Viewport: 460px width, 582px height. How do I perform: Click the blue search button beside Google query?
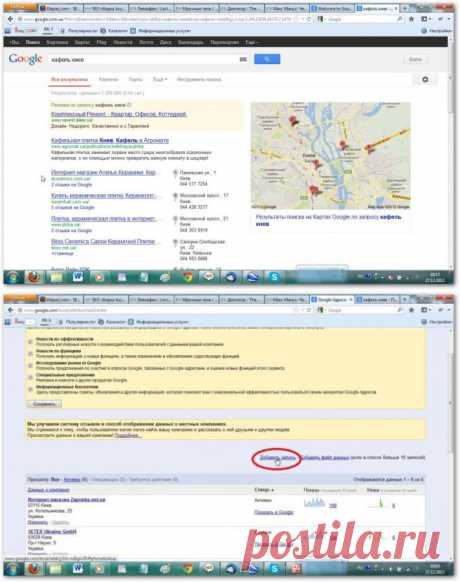point(267,59)
